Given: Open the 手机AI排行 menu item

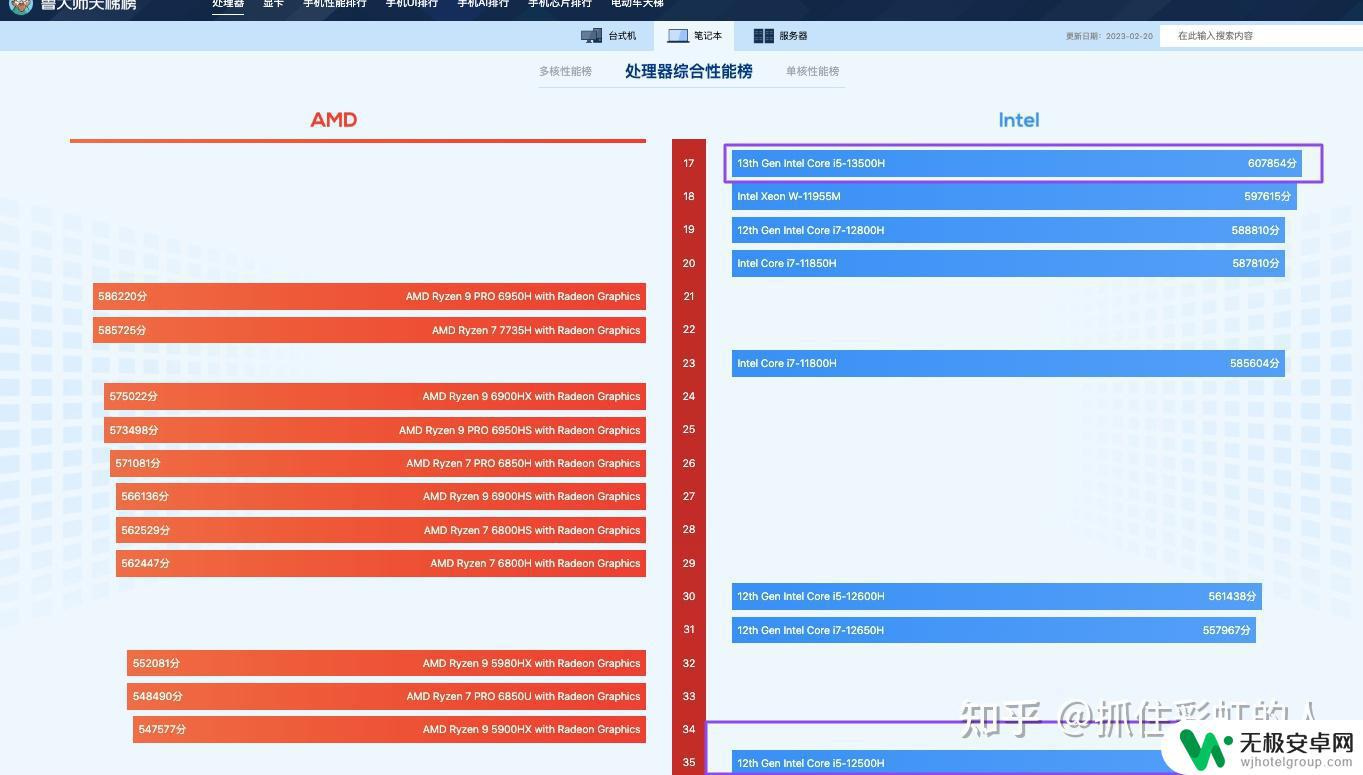Looking at the screenshot, I should [x=483, y=4].
